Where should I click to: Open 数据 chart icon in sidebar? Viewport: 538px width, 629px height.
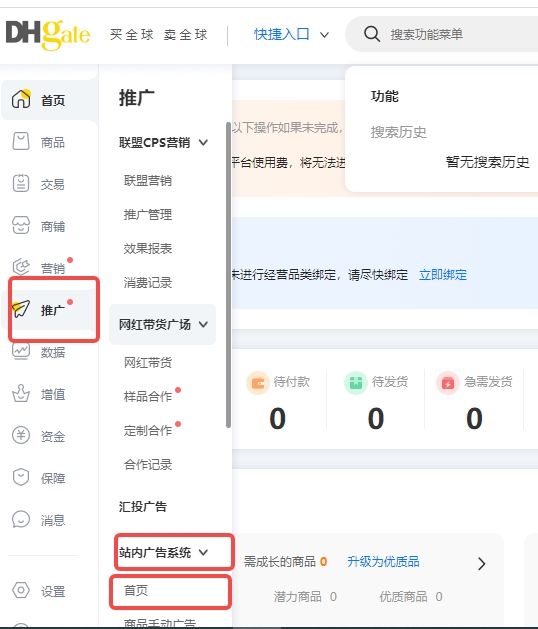coord(21,351)
